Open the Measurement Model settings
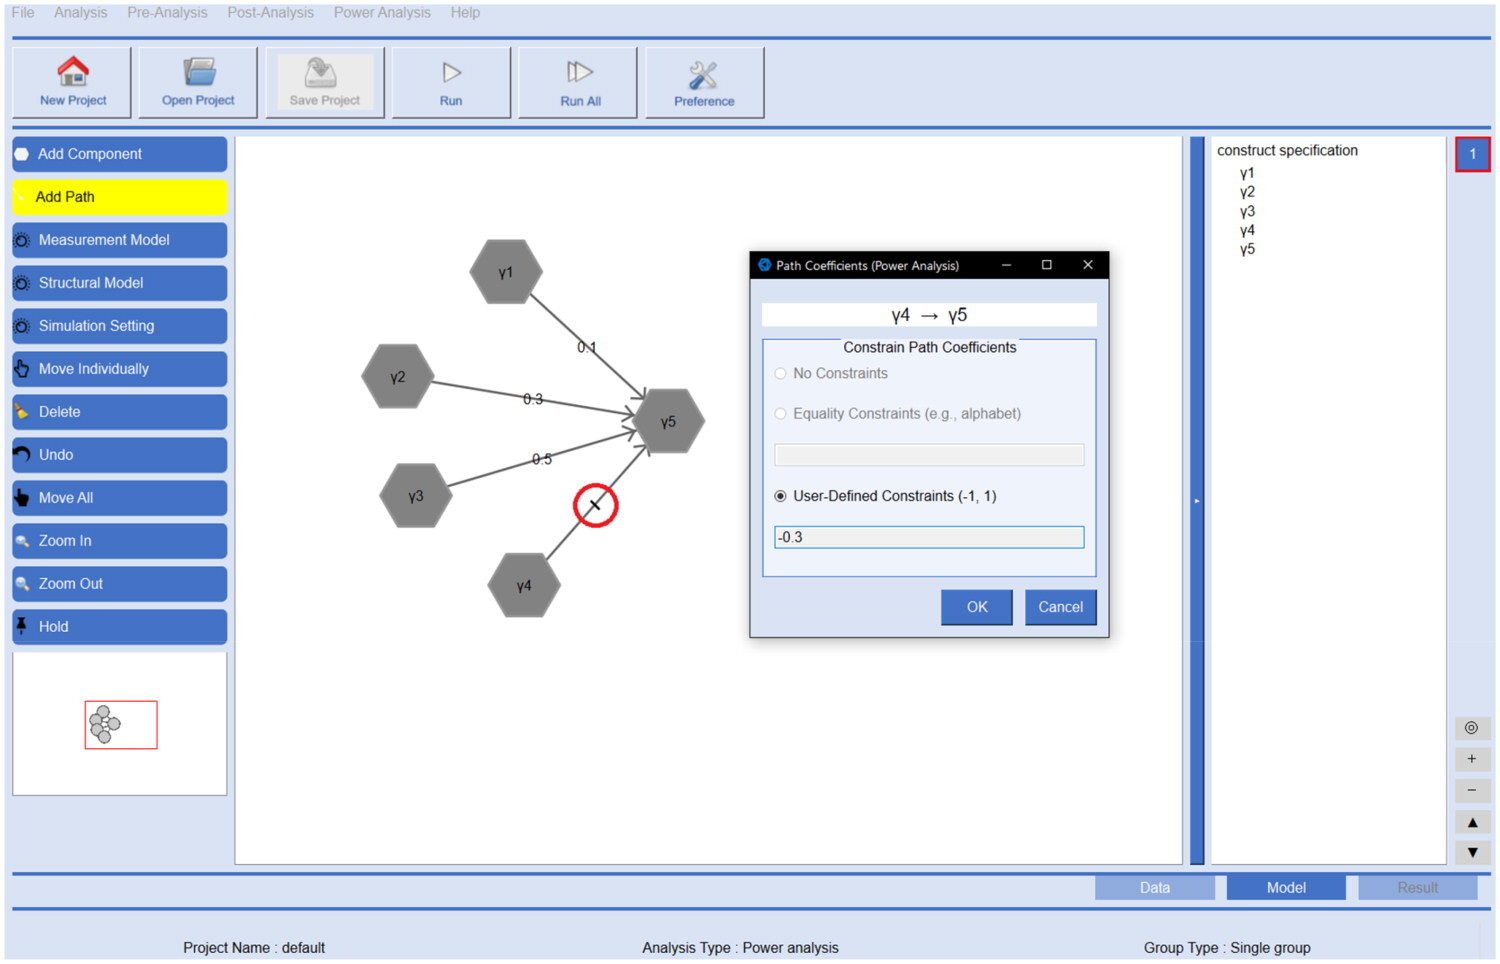Viewport: 1500px width, 964px height. [120, 240]
